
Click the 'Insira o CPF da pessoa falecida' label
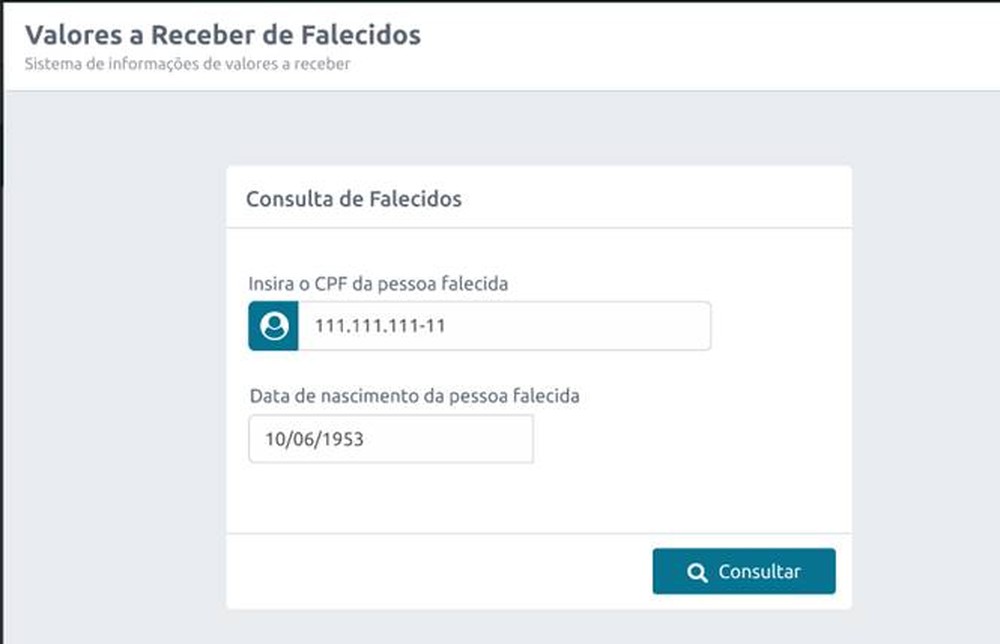point(378,284)
